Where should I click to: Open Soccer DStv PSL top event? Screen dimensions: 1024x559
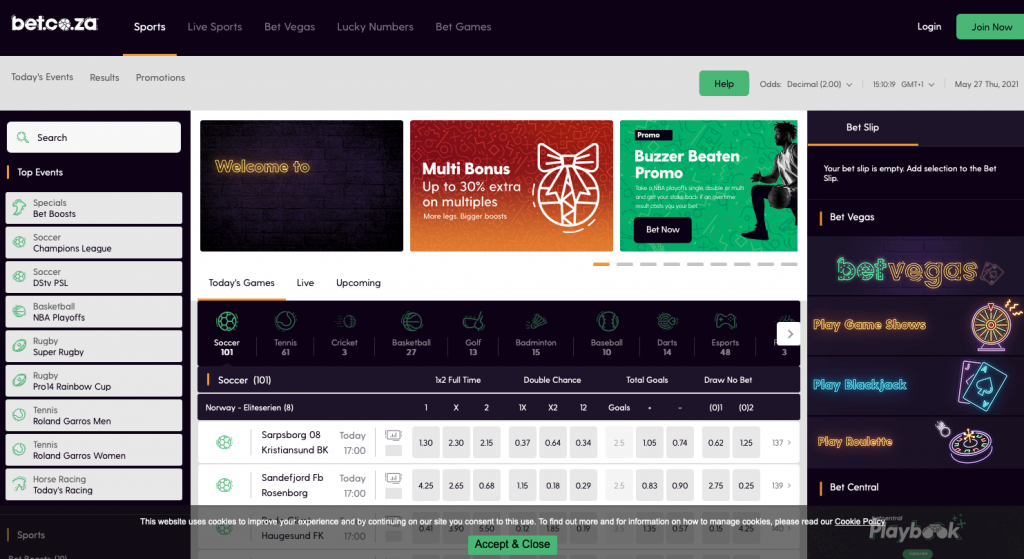(94, 278)
